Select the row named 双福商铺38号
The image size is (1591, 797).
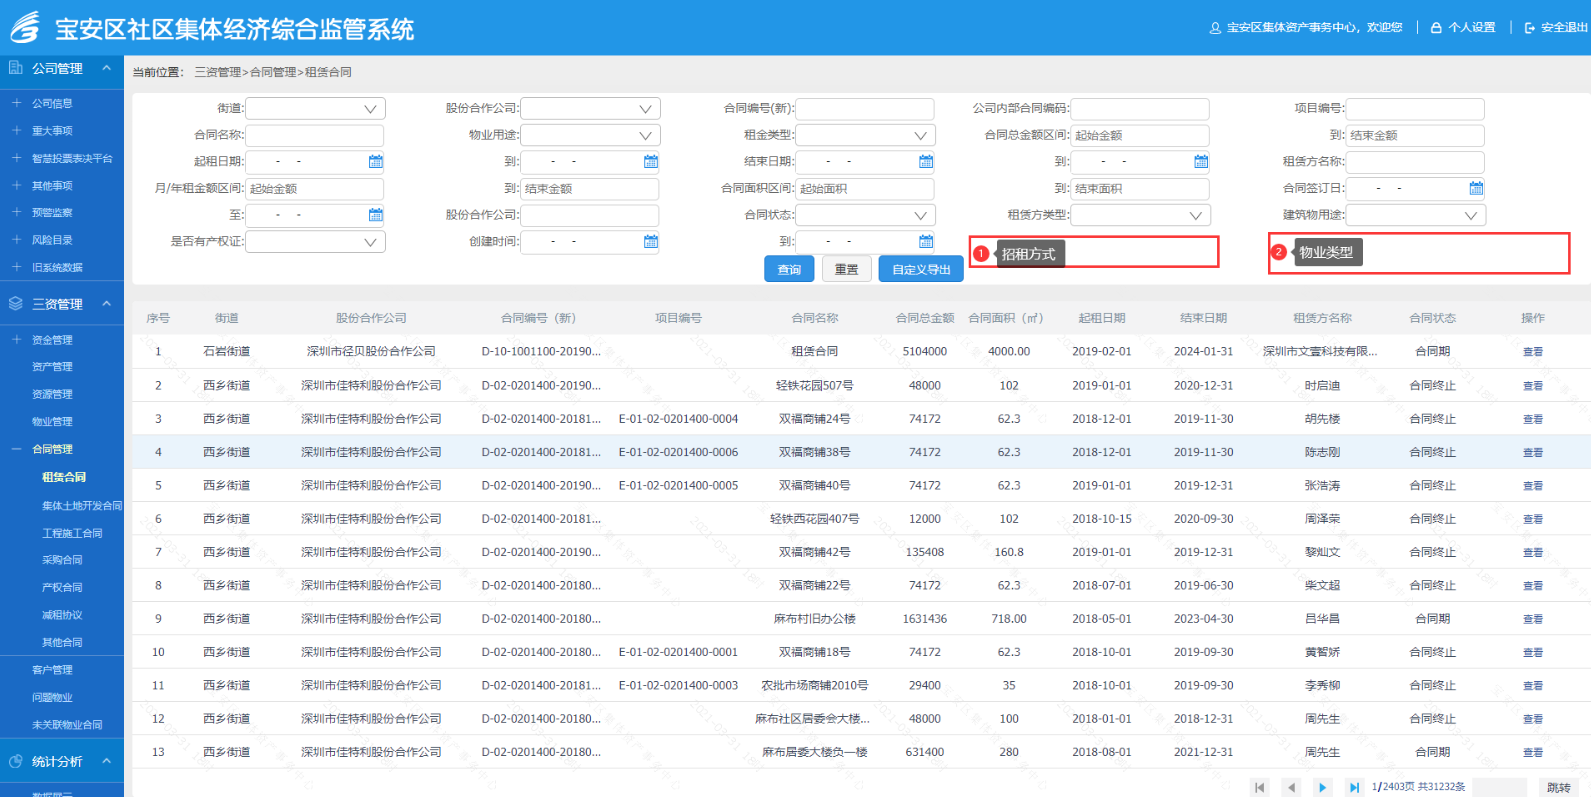click(x=862, y=452)
